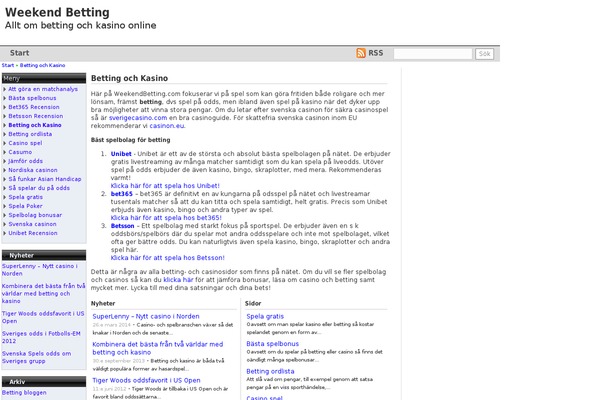Screen dimensions: 600x400
Task: Open Bästa spelbonus under Sidor
Action: click(272, 344)
